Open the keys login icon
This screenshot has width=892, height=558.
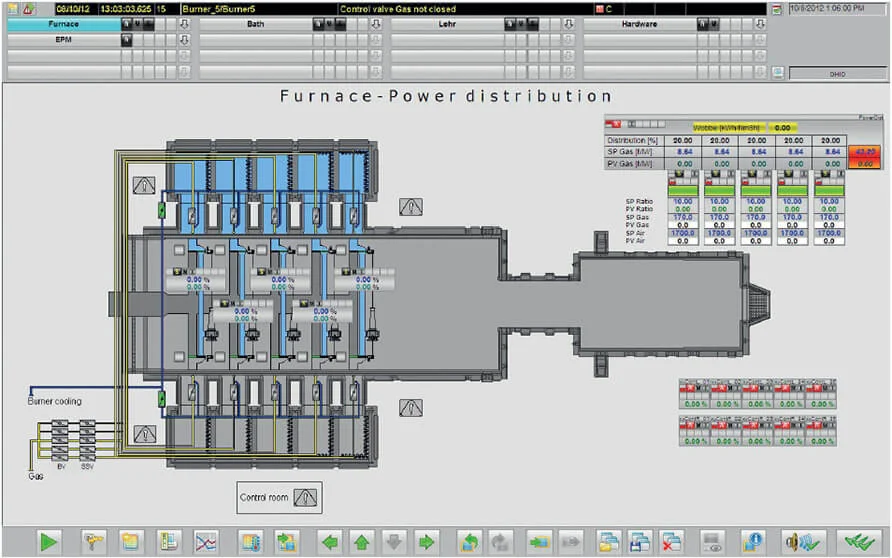[x=93, y=542]
